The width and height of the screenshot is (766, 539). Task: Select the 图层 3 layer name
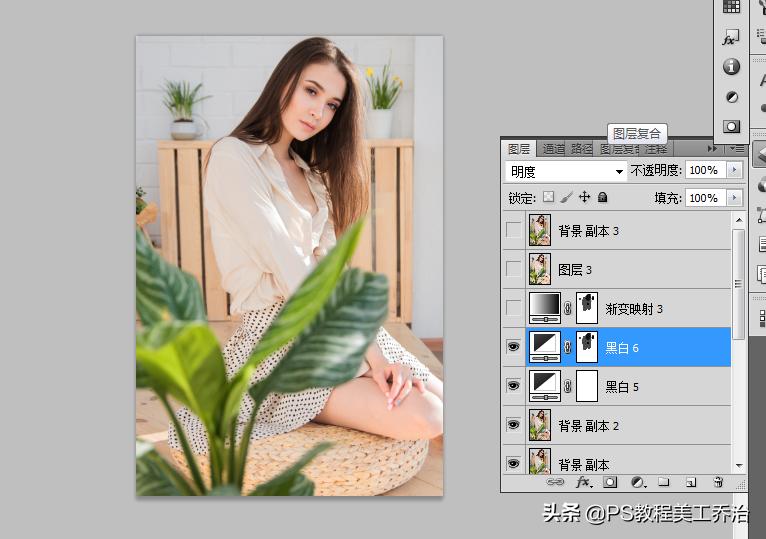tap(574, 270)
